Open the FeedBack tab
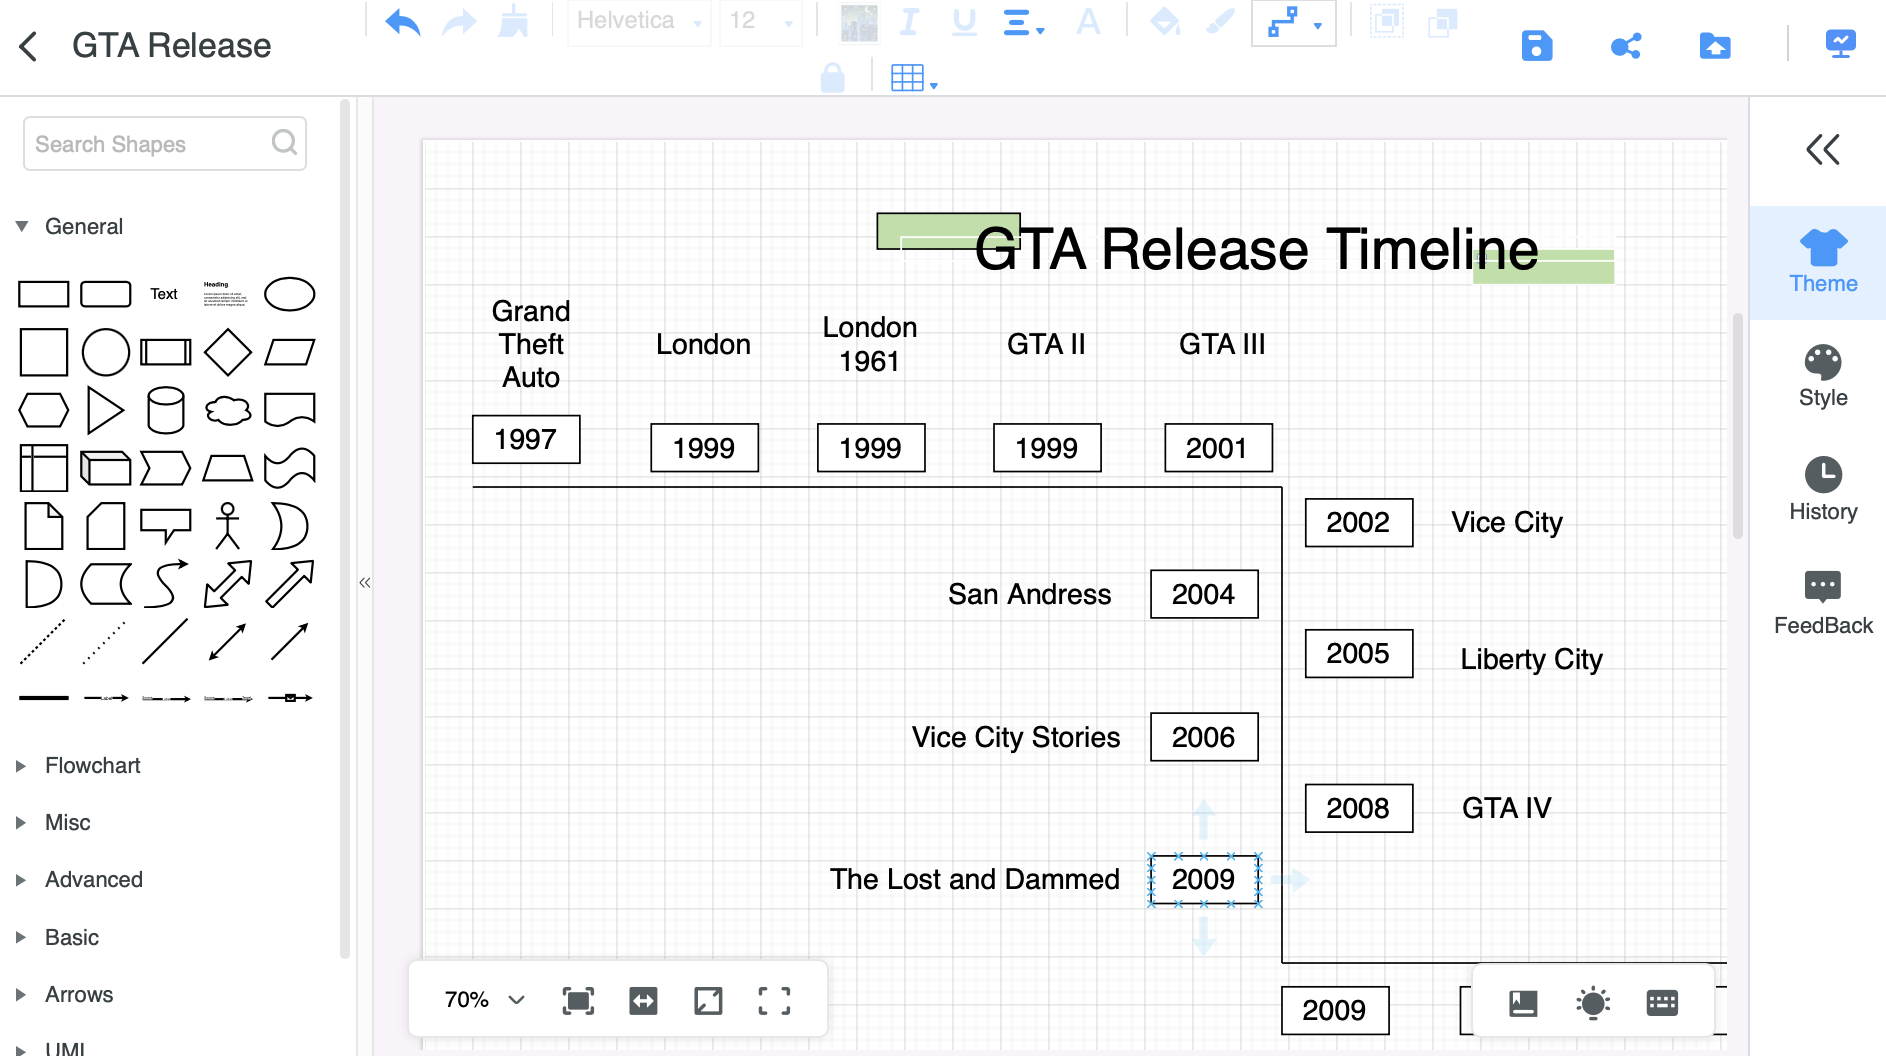Image resolution: width=1886 pixels, height=1056 pixels. tap(1823, 604)
